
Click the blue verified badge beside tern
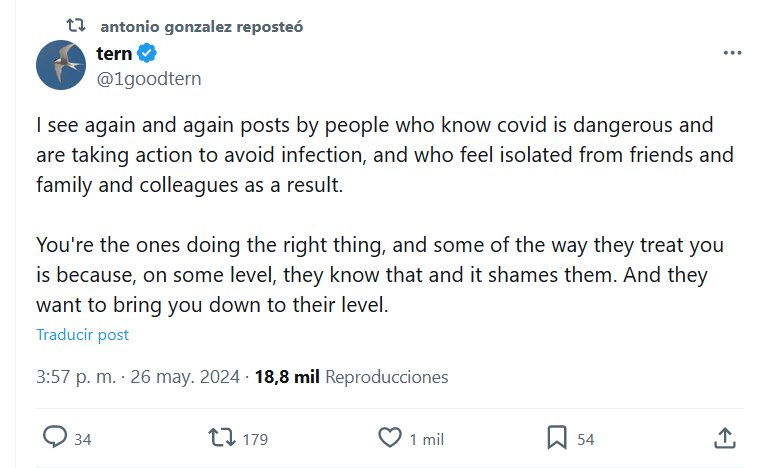(146, 53)
